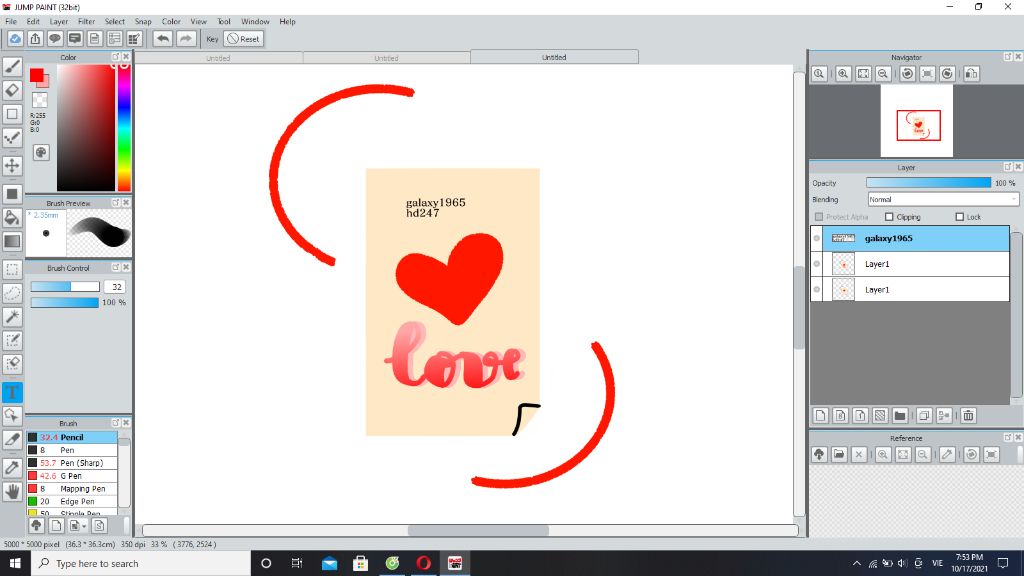
Task: Toggle the Protect Alpha checkbox
Action: [x=819, y=217]
